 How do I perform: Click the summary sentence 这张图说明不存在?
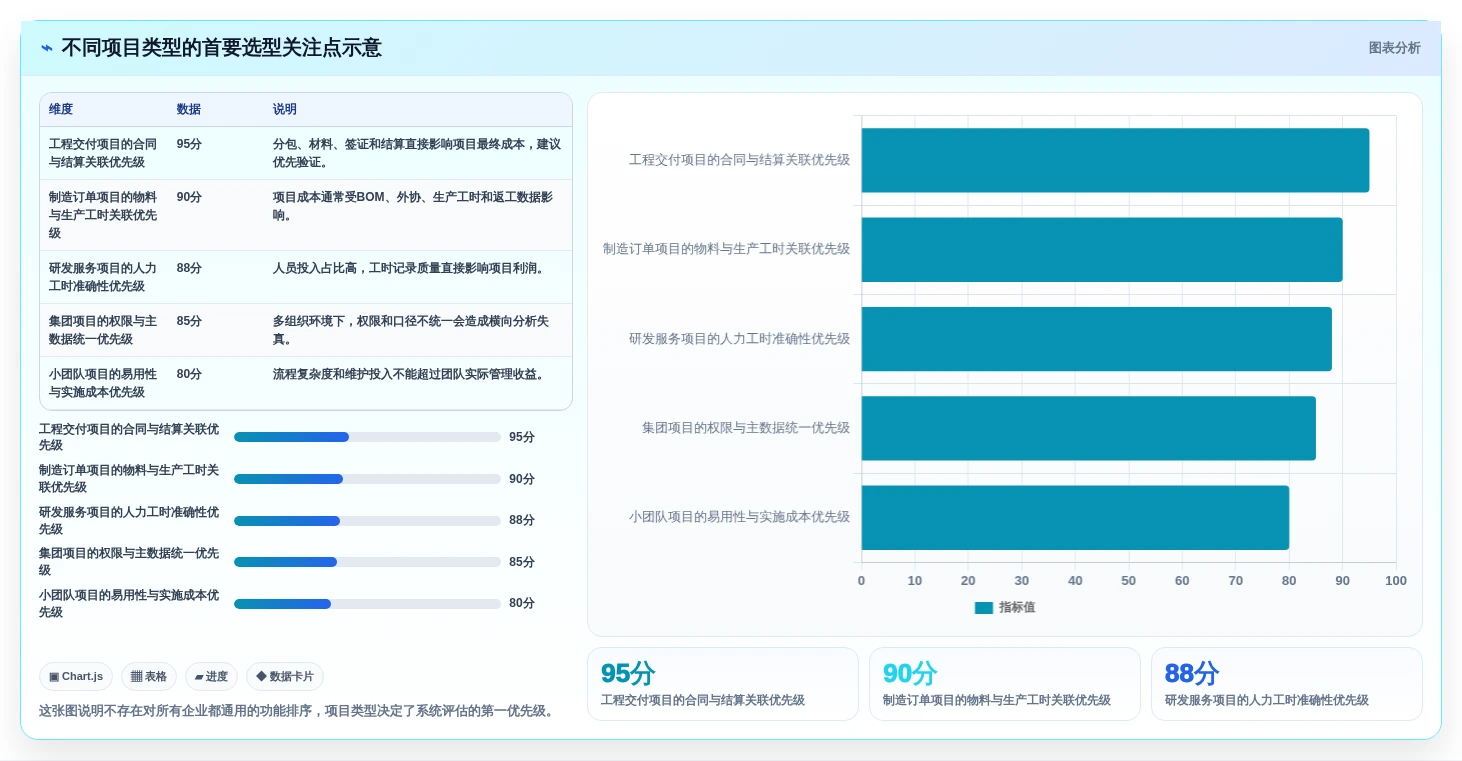click(x=298, y=711)
